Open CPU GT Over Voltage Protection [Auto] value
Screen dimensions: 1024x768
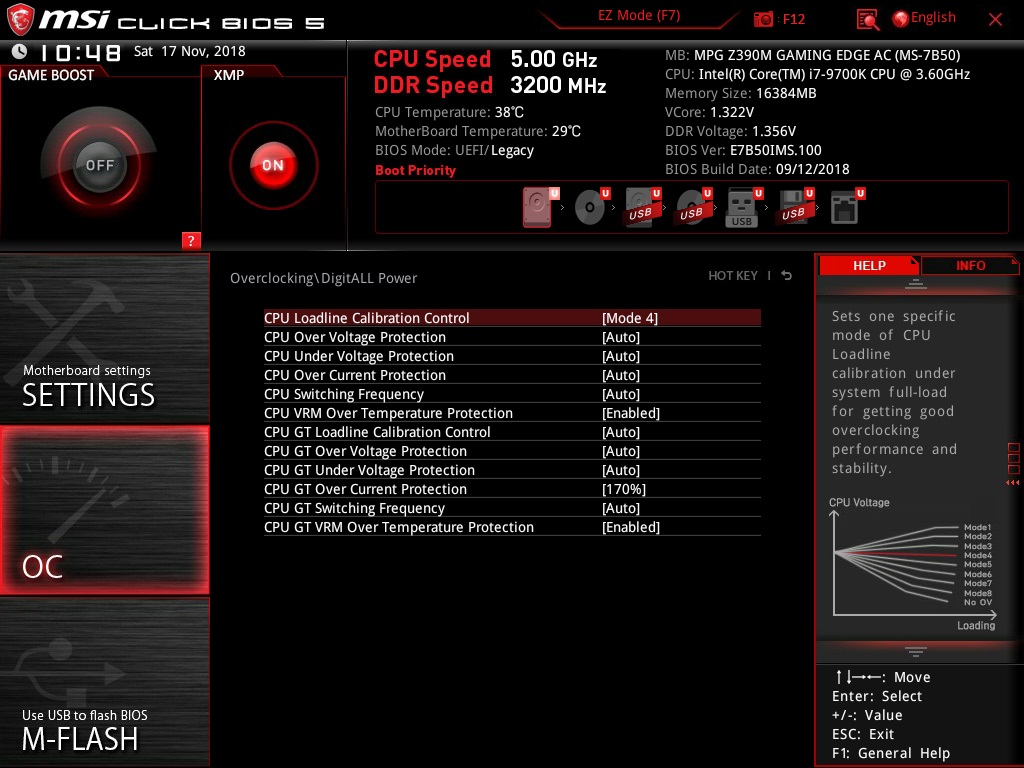[x=620, y=451]
